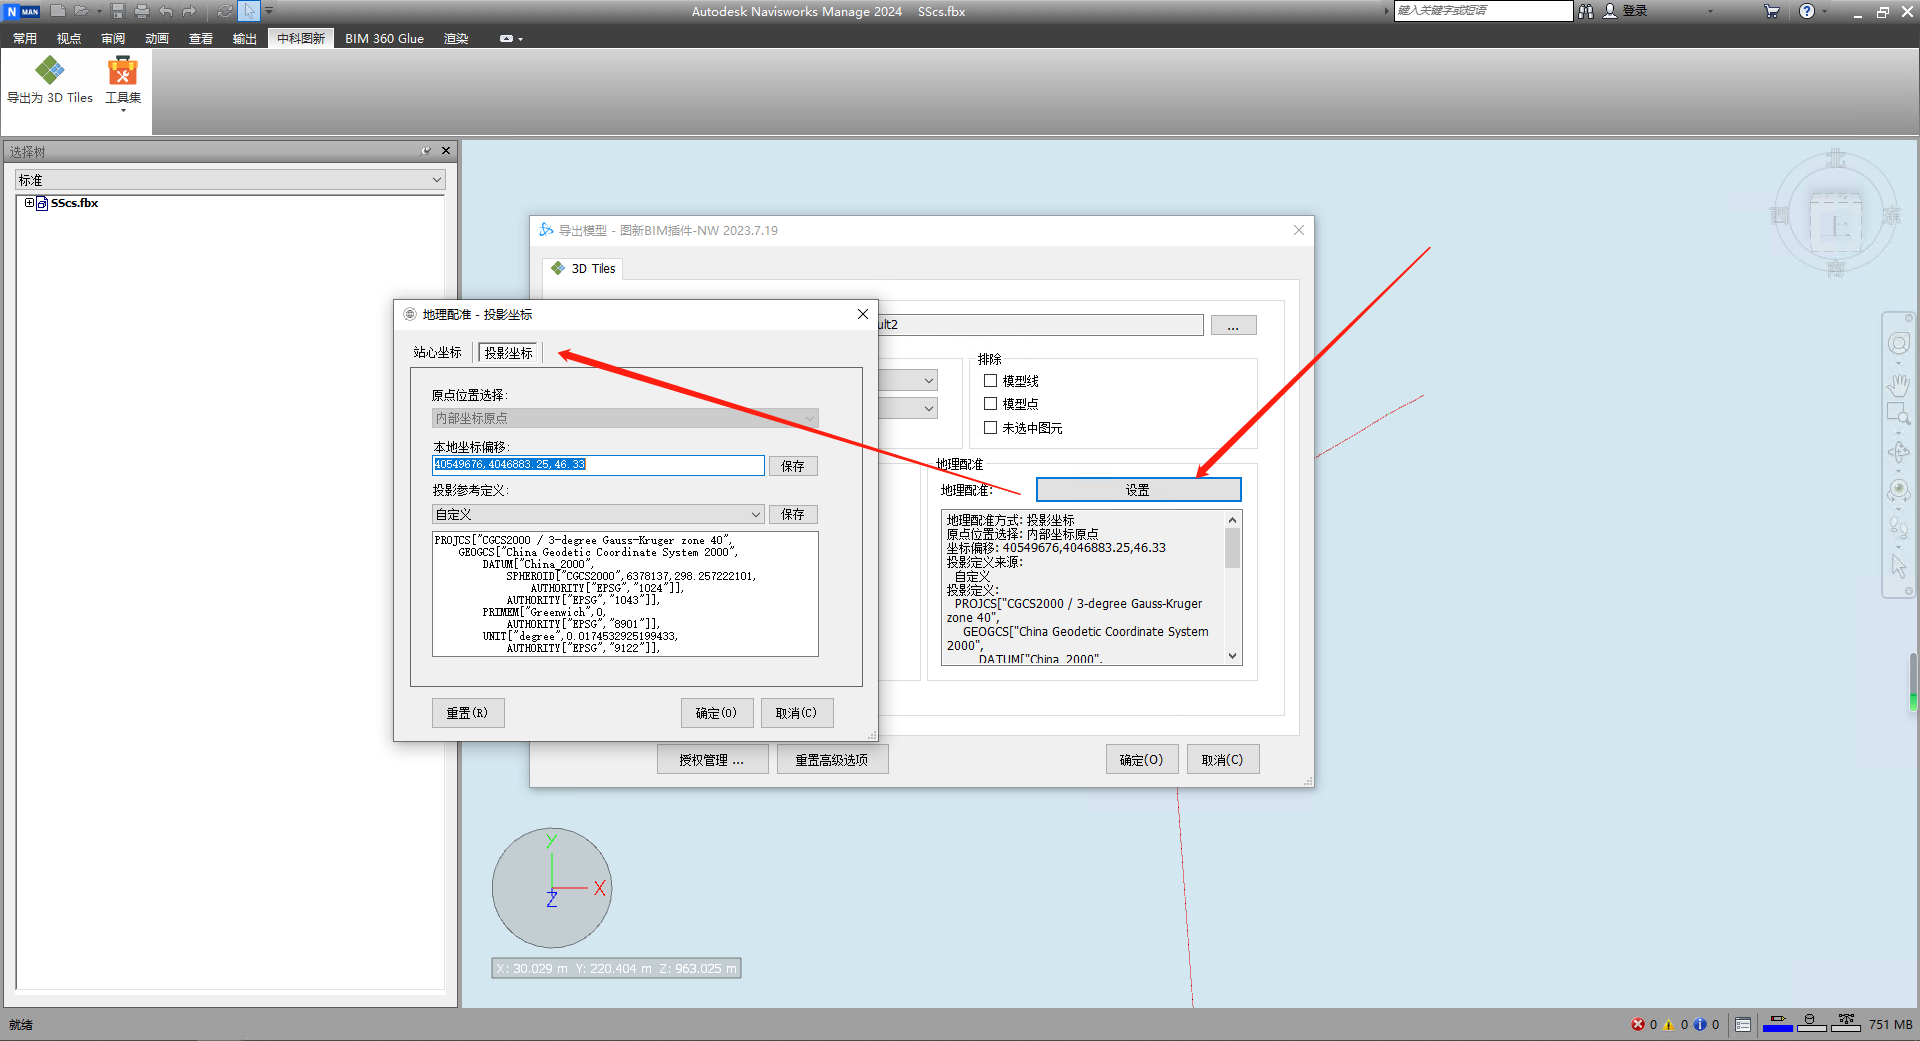Viewport: 1920px width, 1041px height.
Task: Click the Print icon in quick access toolbar
Action: pyautogui.click(x=141, y=11)
